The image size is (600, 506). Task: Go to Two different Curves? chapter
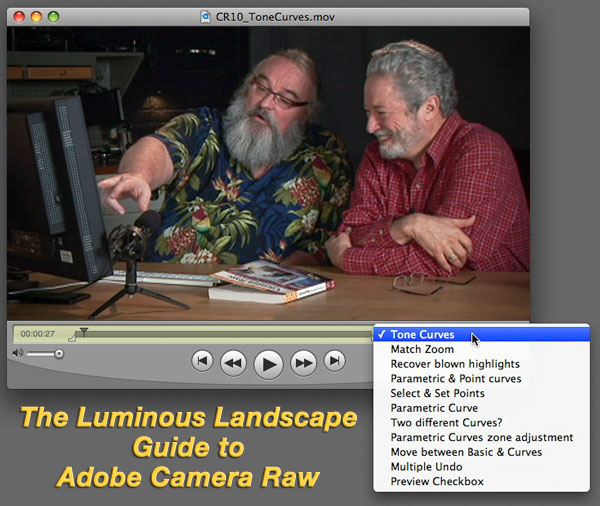coord(481,423)
